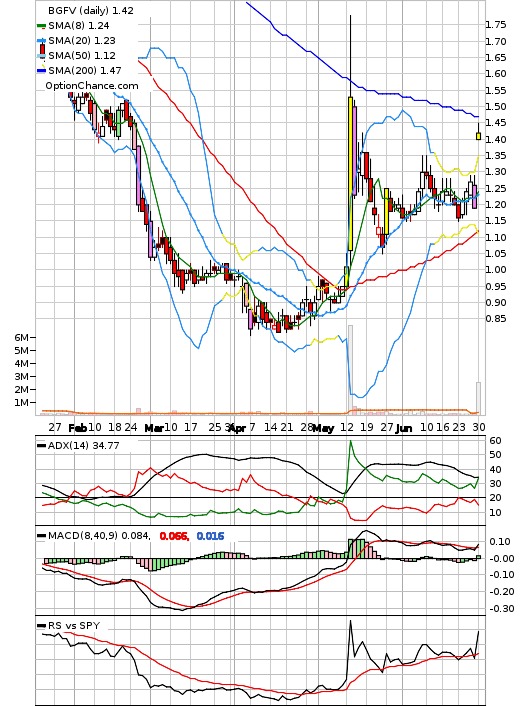Click the Feb month label on date axis
Screen dimensions: 526x706
(x=77, y=428)
